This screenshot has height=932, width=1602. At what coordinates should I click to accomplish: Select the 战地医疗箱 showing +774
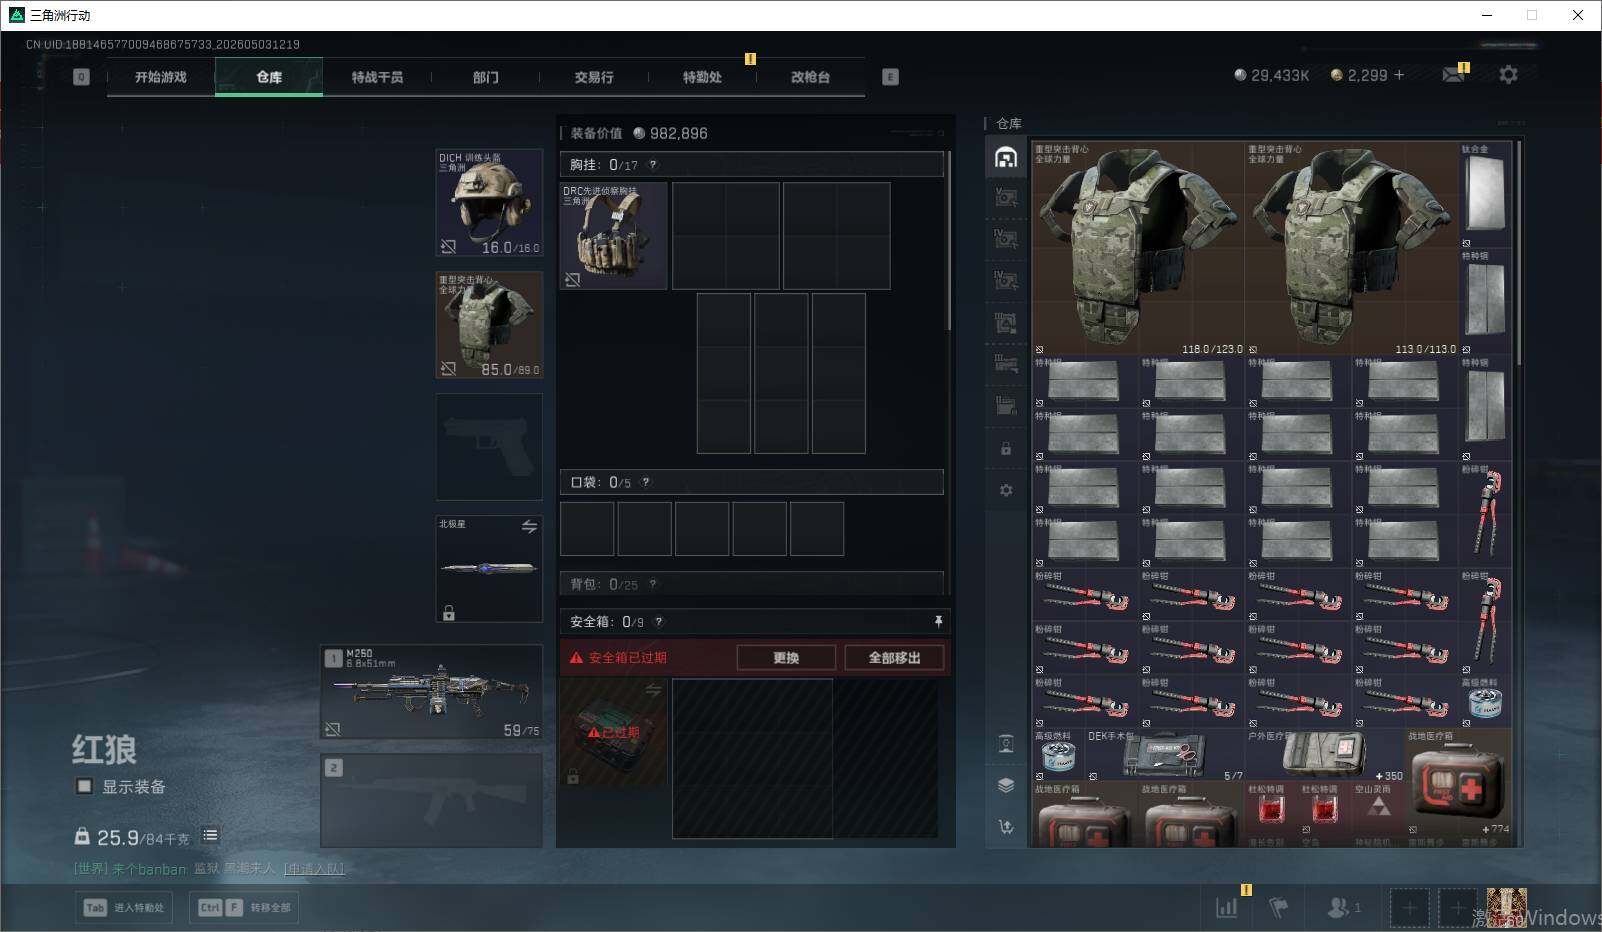tap(1459, 782)
